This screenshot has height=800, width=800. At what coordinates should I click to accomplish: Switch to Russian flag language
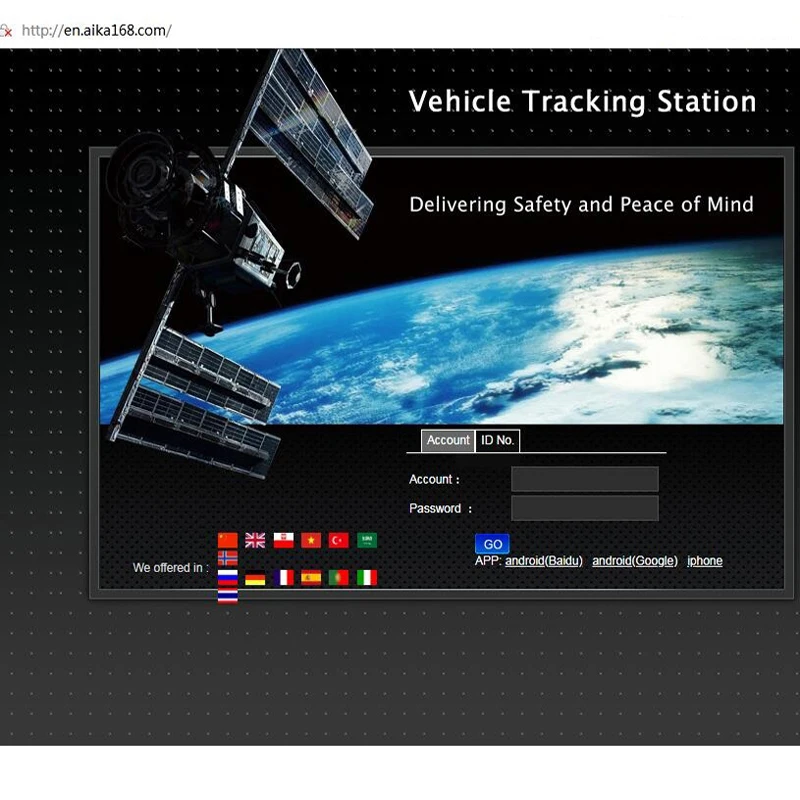pyautogui.click(x=228, y=577)
